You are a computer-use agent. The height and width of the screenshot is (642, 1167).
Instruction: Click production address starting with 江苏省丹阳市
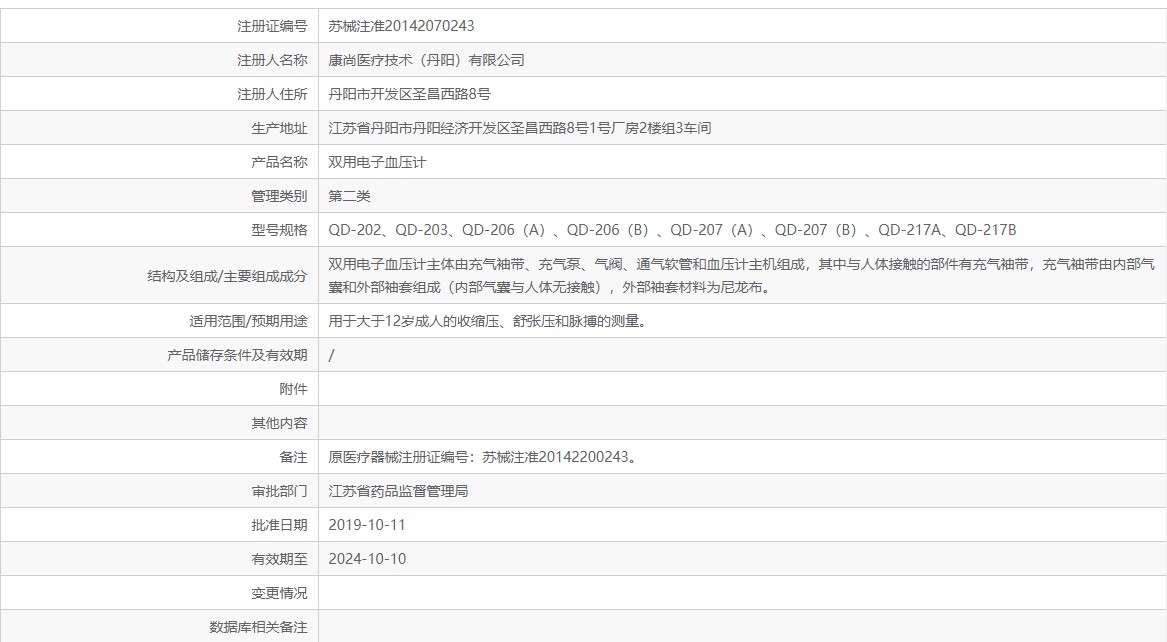(x=519, y=128)
